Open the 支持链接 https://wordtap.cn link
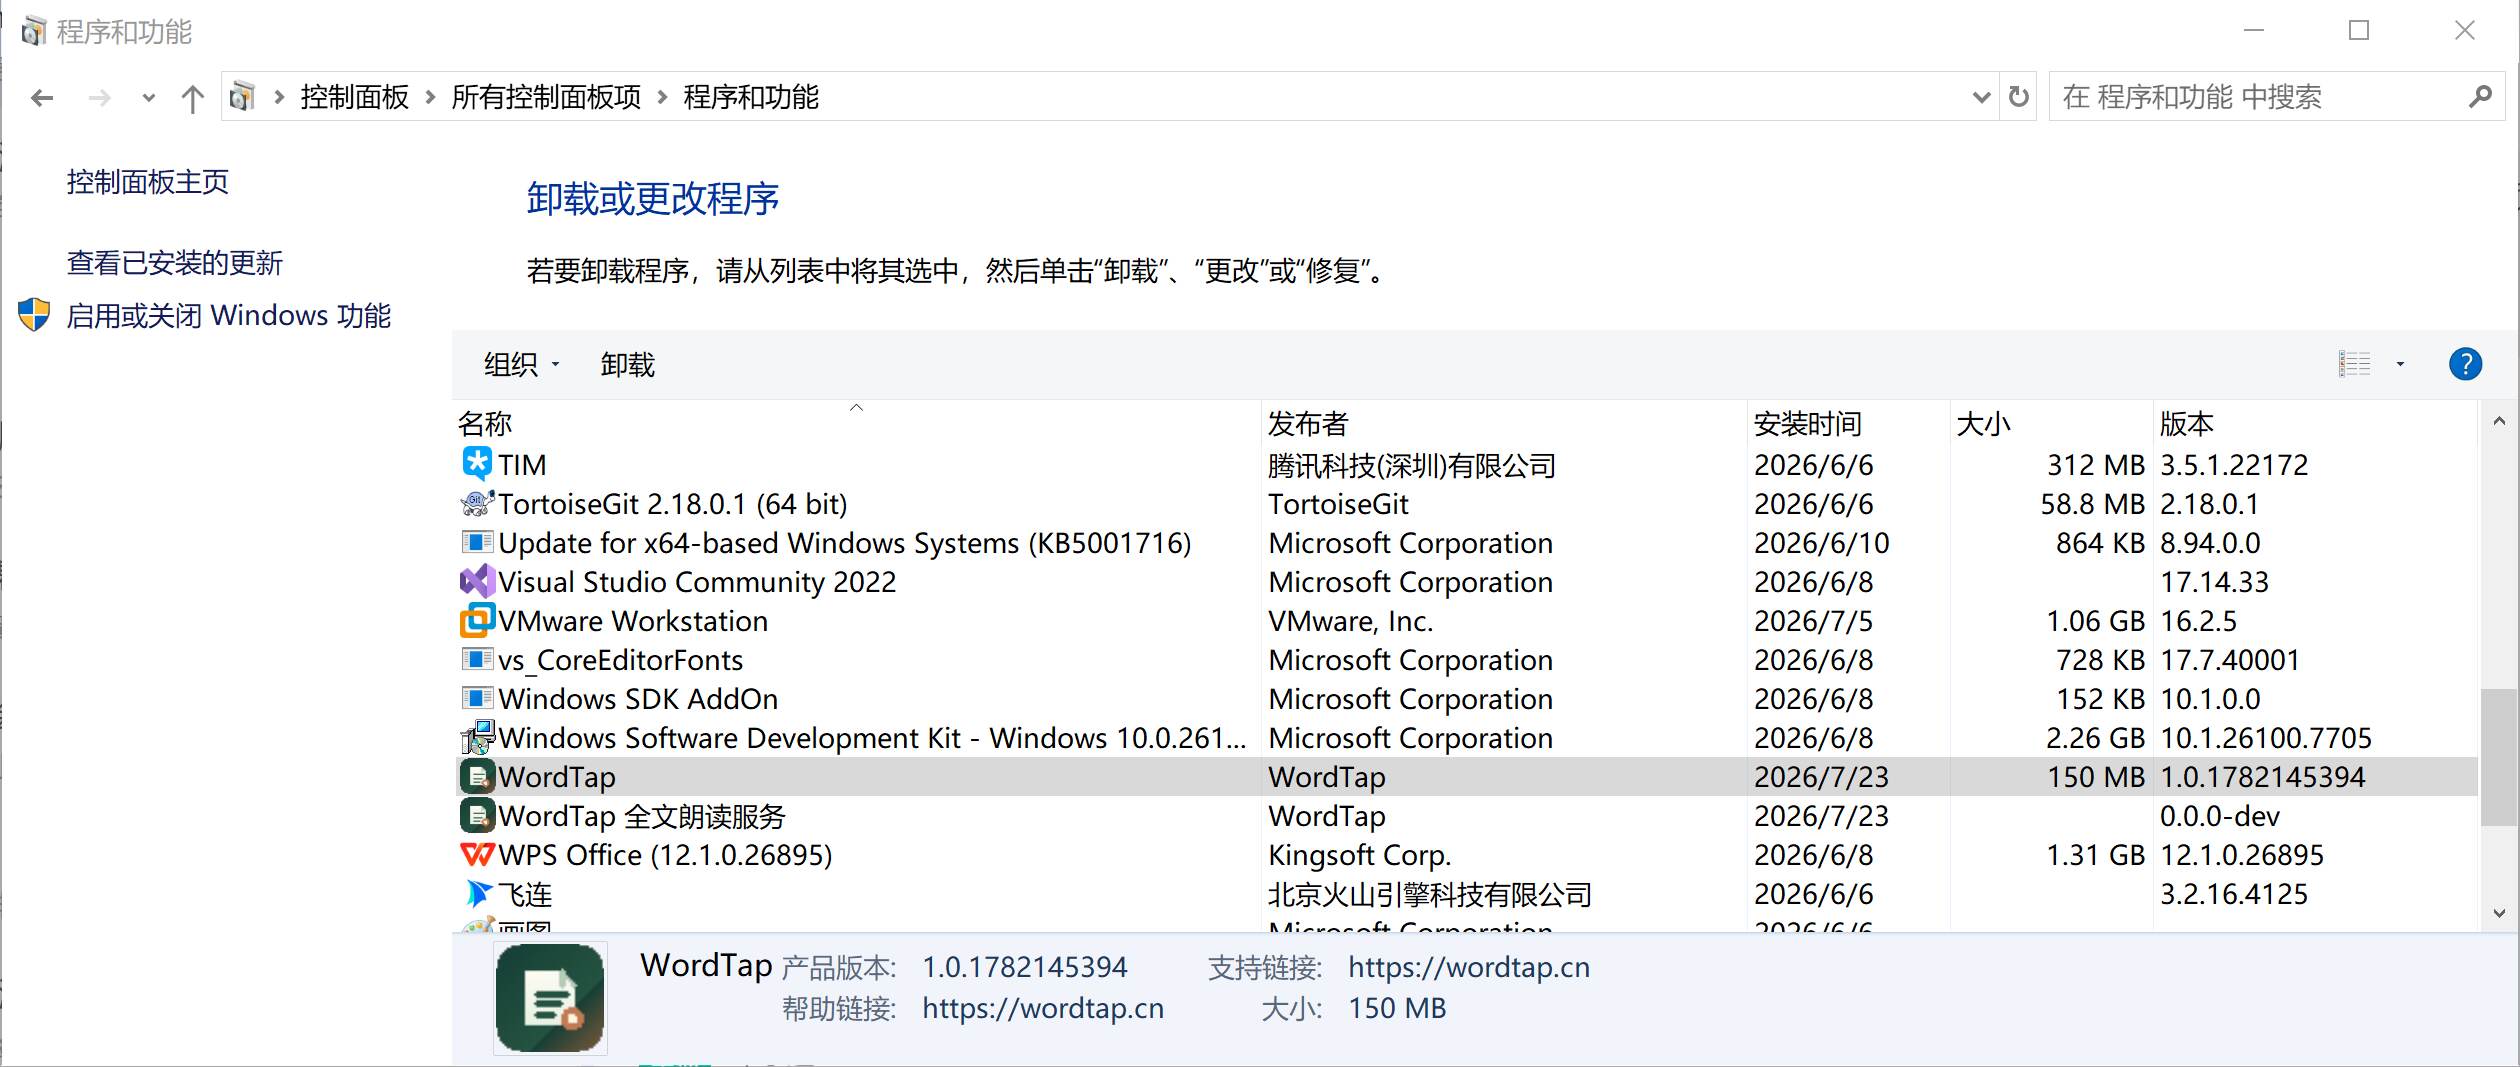2520x1067 pixels. (x=1469, y=967)
